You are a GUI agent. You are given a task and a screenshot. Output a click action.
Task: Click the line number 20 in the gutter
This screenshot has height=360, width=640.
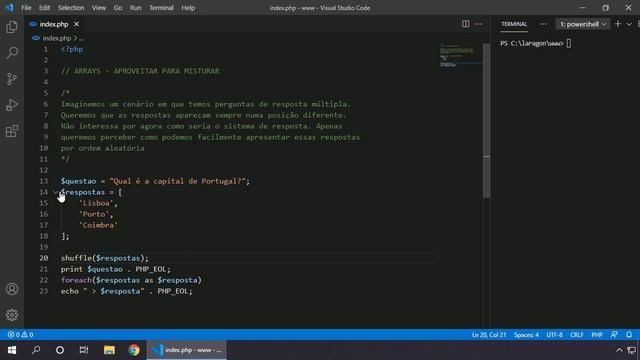(44, 258)
